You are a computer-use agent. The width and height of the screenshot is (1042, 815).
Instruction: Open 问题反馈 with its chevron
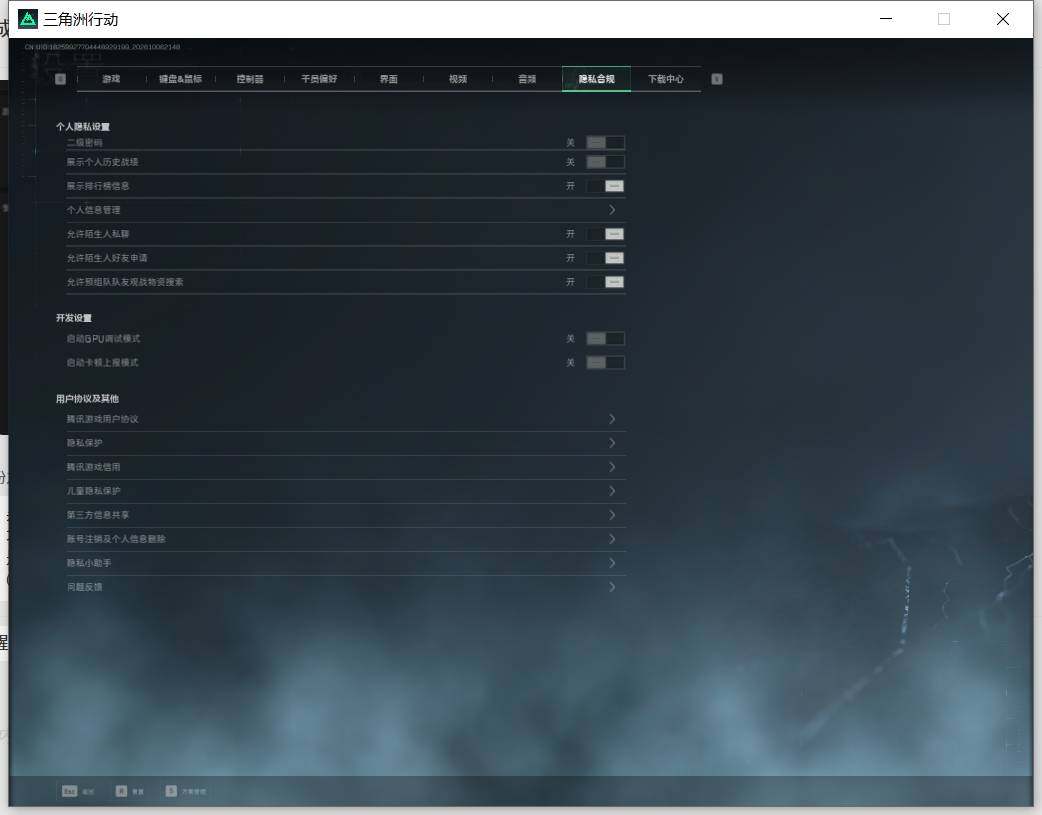[x=612, y=587]
